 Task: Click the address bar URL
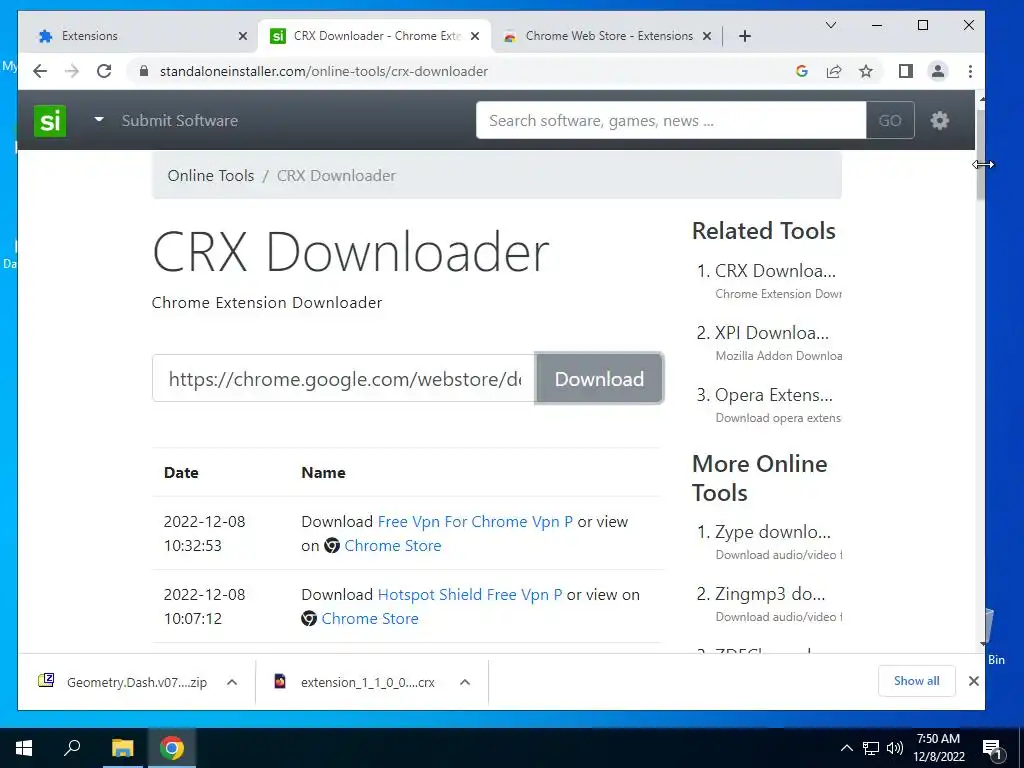click(x=323, y=71)
